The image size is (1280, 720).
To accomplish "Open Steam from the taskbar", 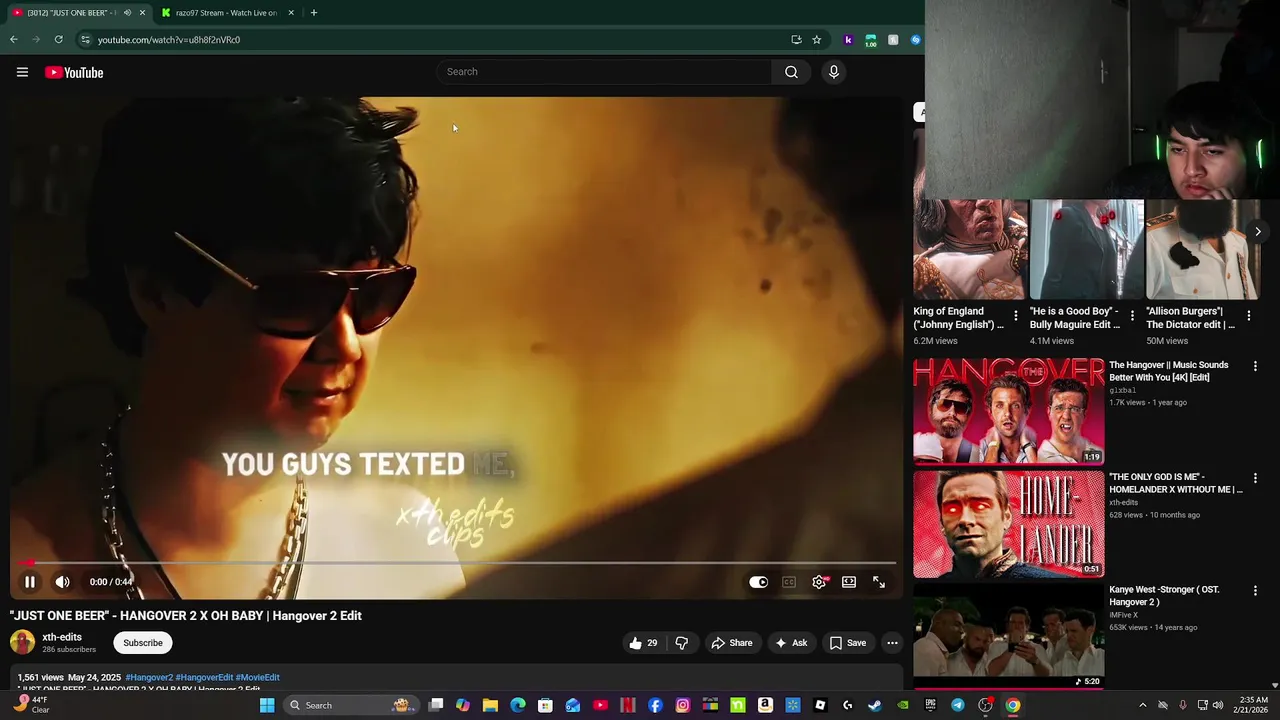I will (x=875, y=705).
